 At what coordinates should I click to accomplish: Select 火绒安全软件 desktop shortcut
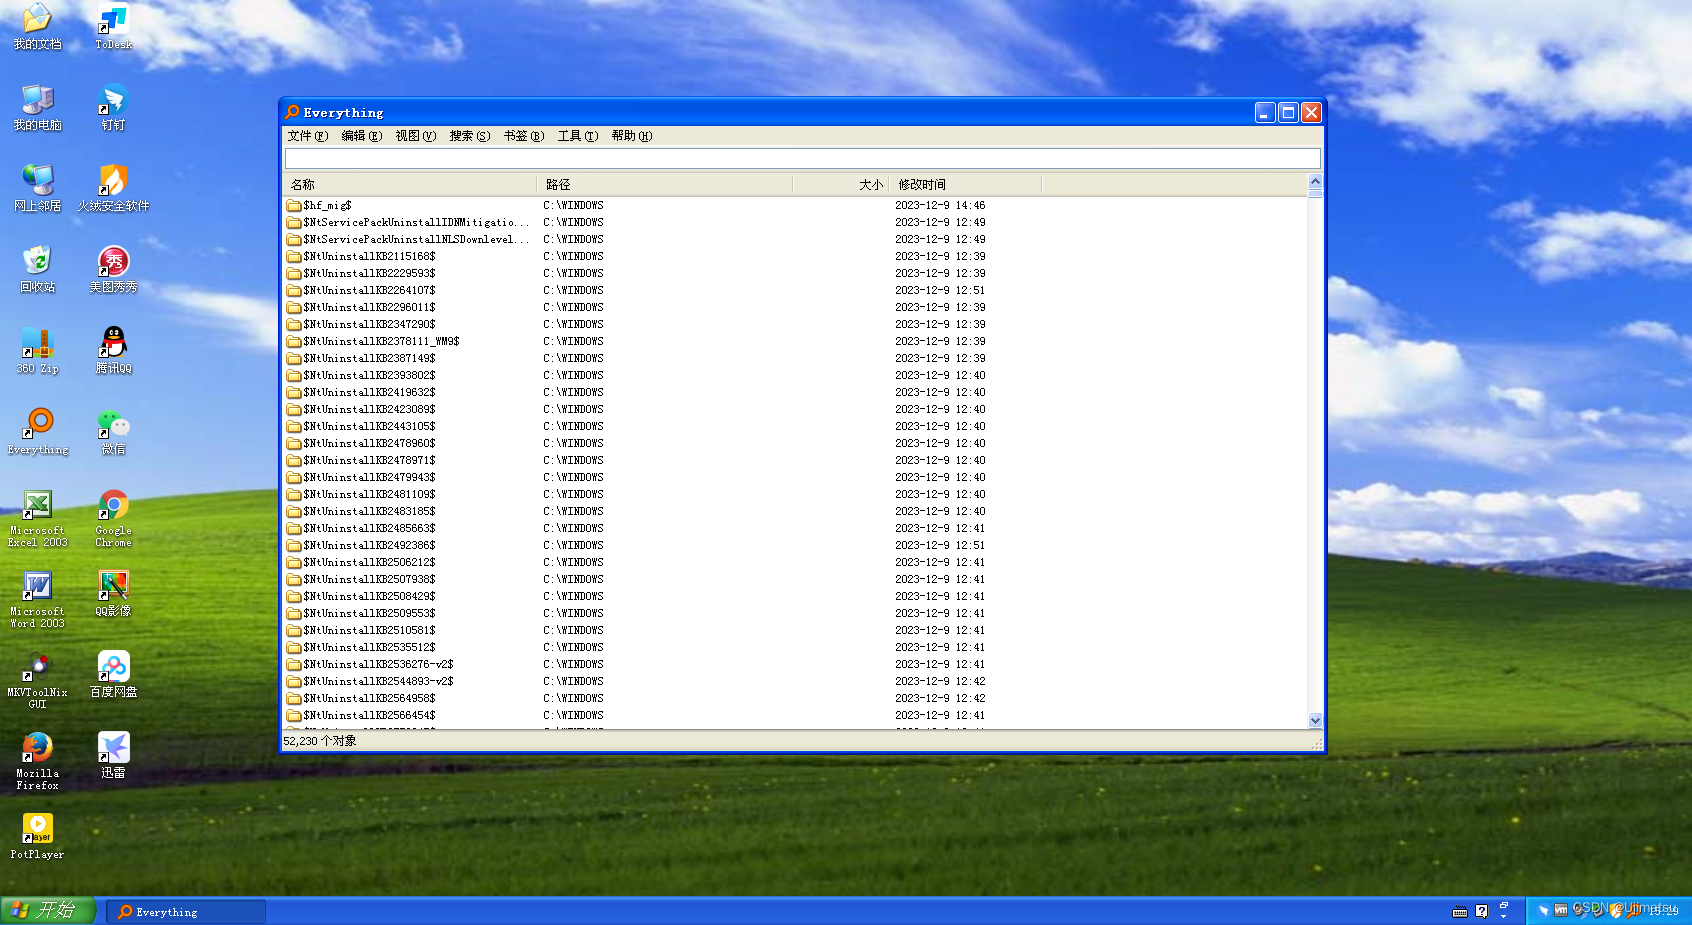point(113,189)
